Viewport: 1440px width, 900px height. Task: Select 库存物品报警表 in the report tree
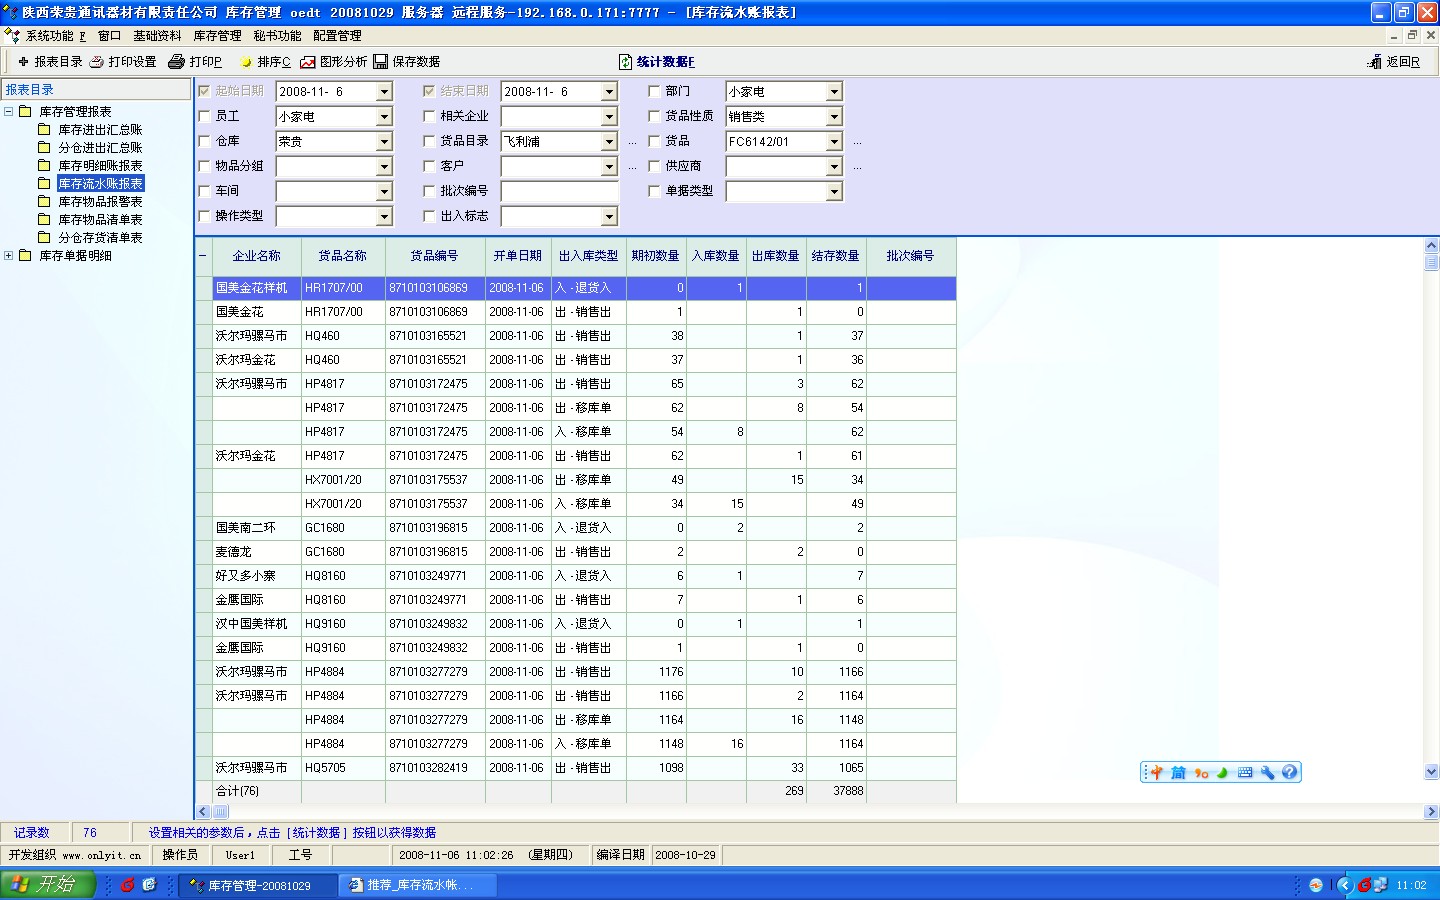click(x=100, y=202)
